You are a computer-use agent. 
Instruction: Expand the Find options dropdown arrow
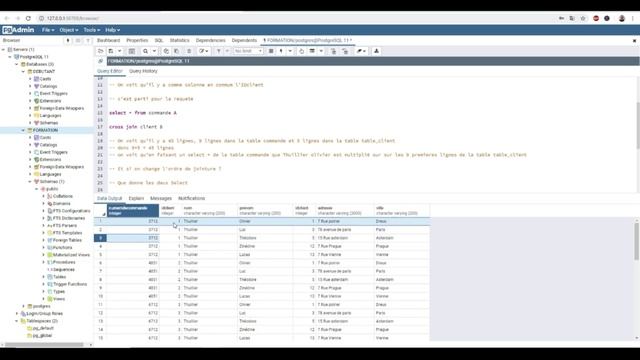(154, 51)
